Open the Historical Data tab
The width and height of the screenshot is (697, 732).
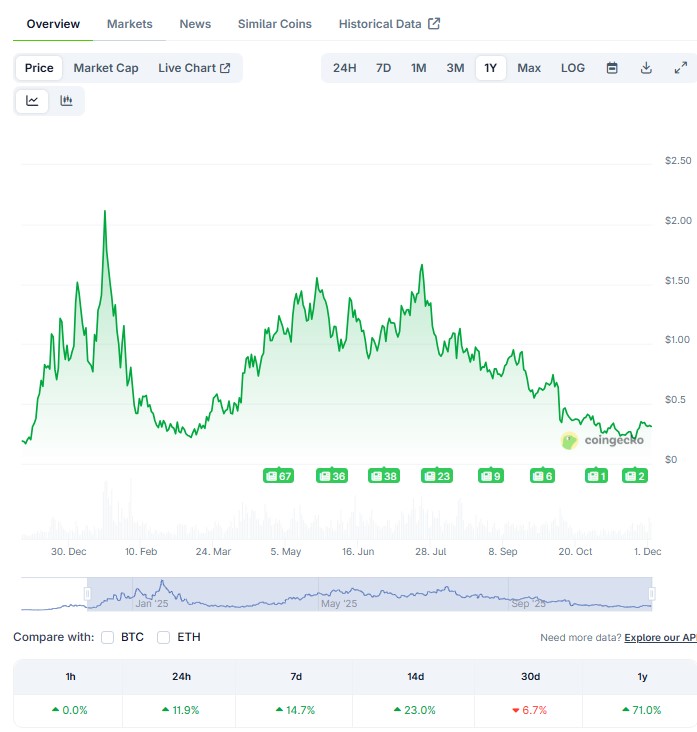(389, 24)
